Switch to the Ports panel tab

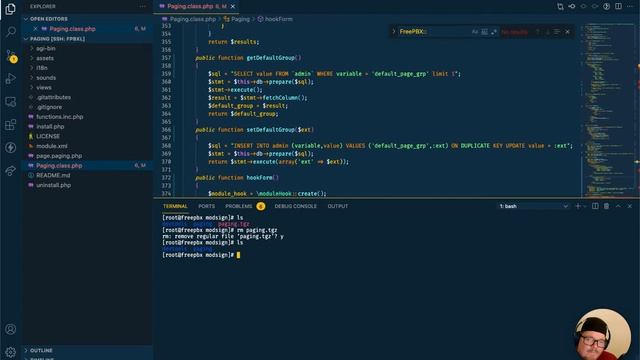(x=207, y=207)
